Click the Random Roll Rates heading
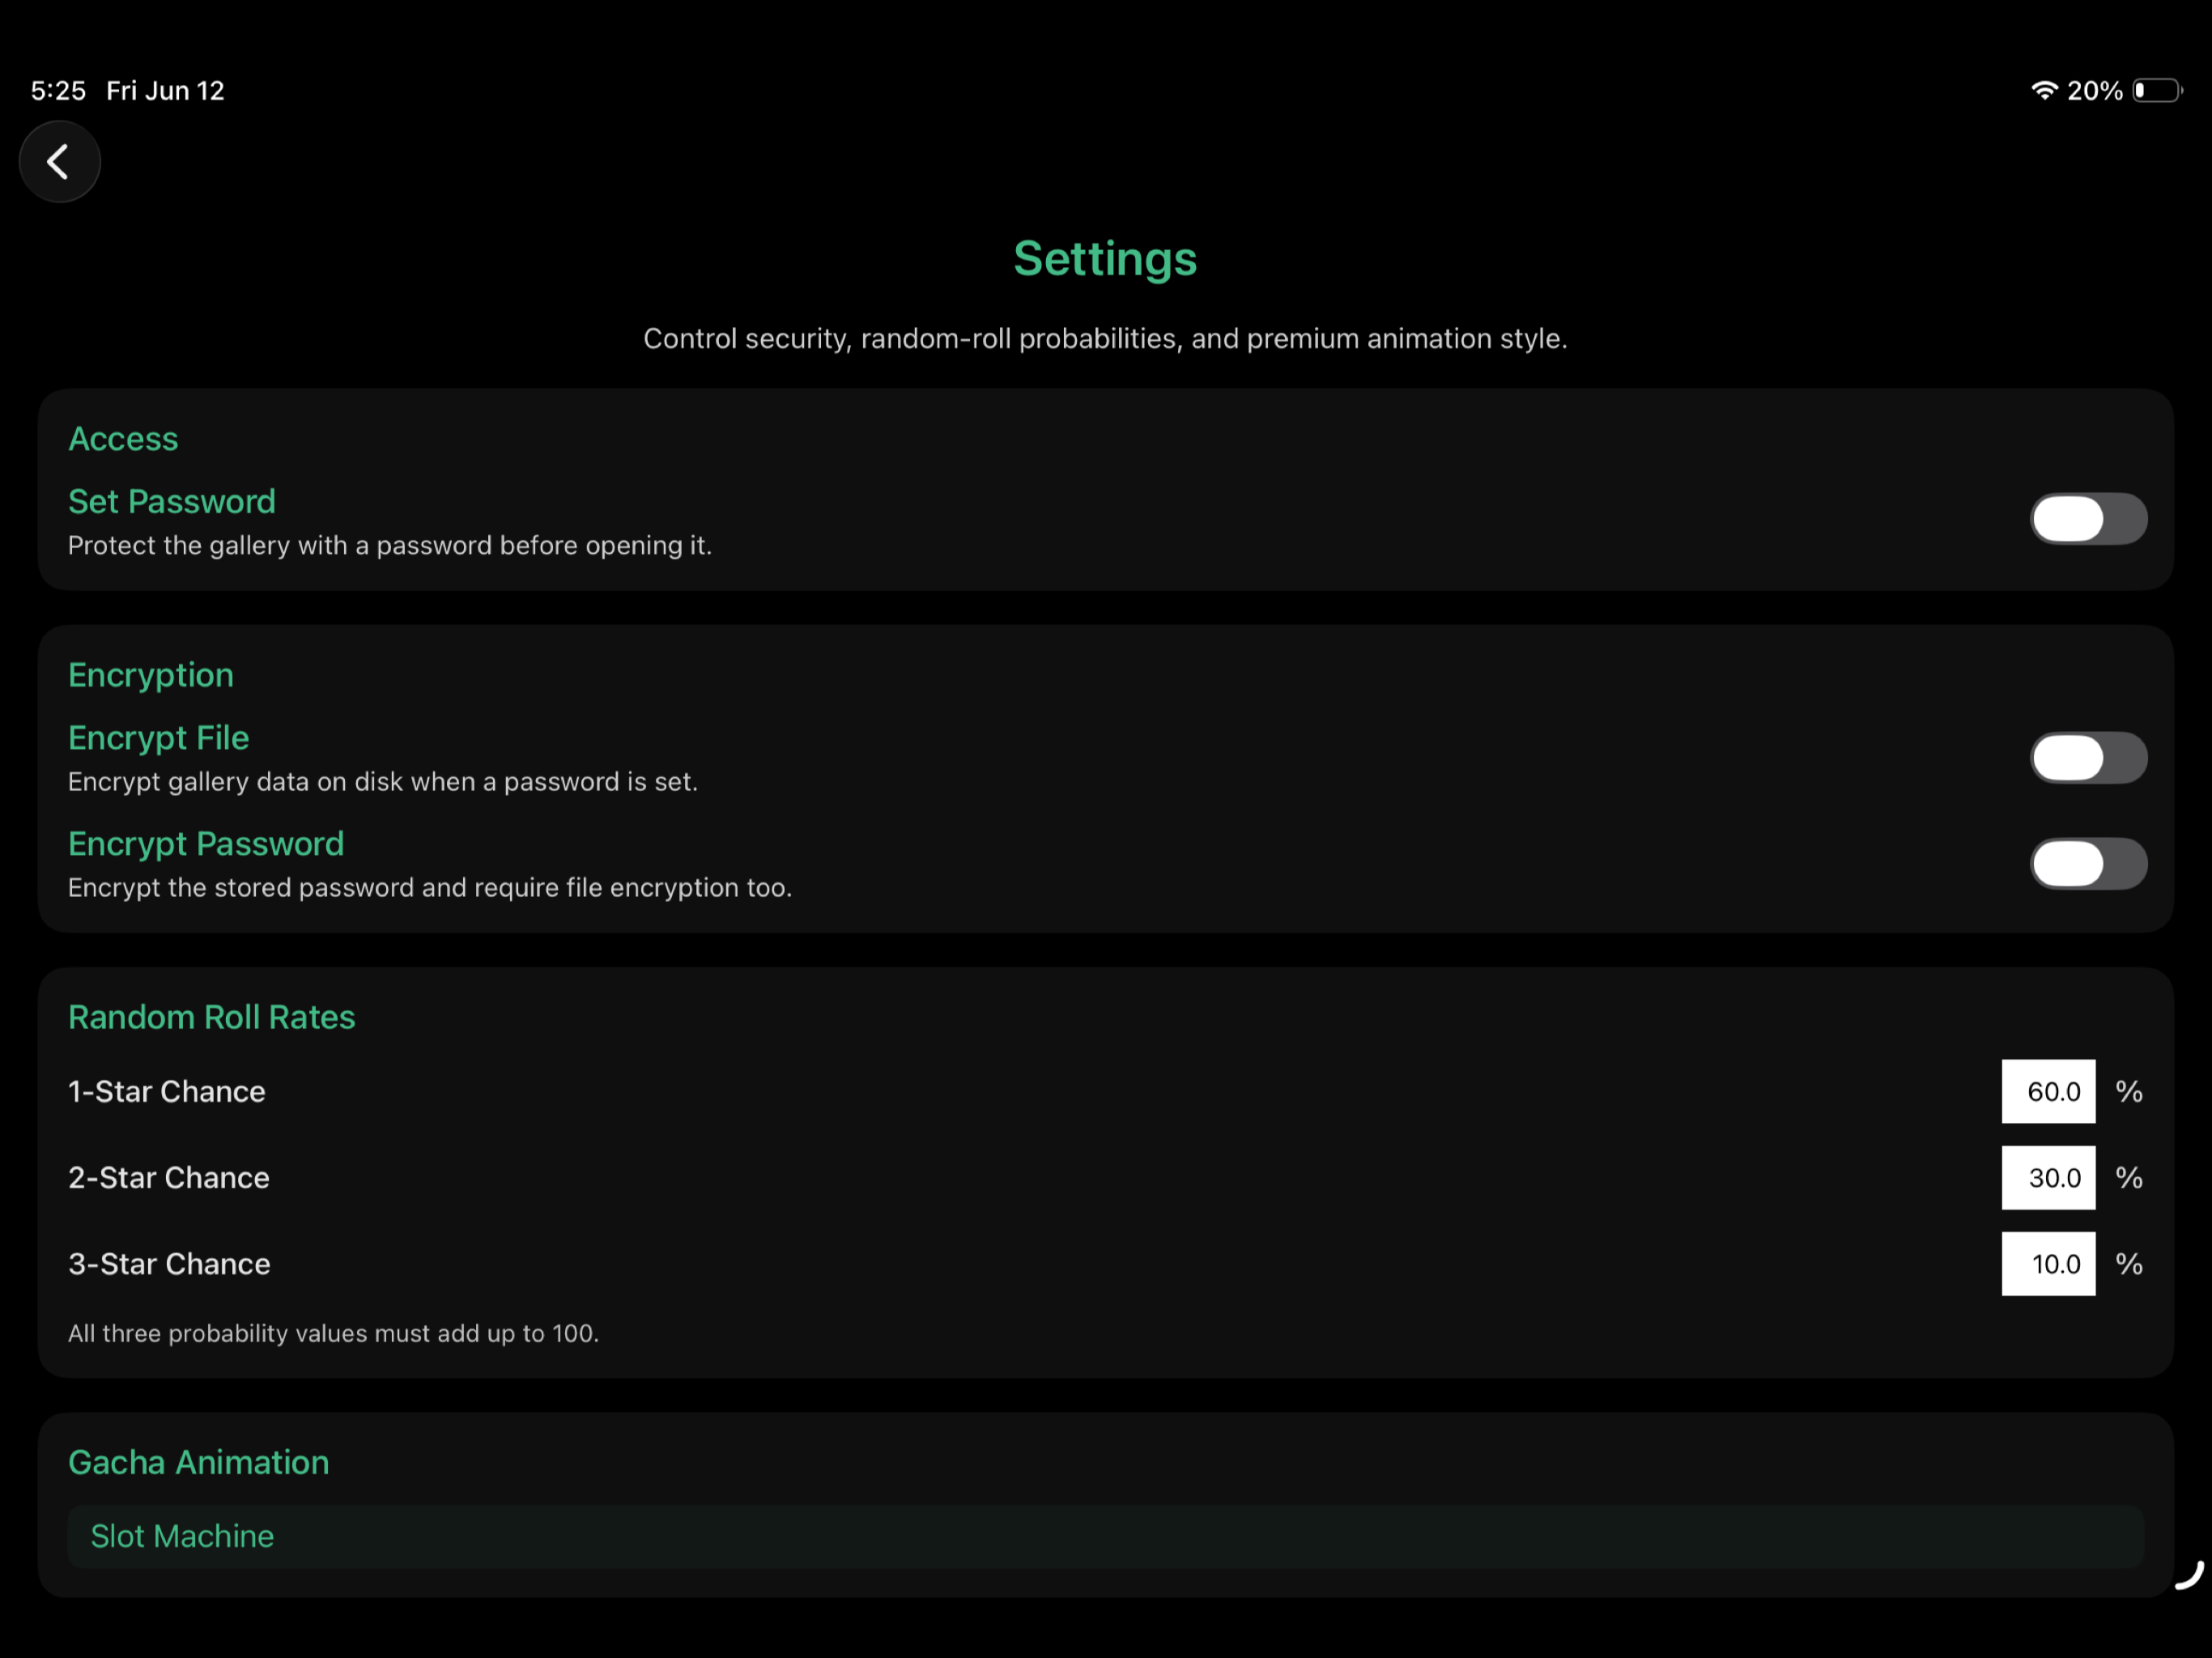This screenshot has height=1658, width=2212. [x=212, y=1017]
